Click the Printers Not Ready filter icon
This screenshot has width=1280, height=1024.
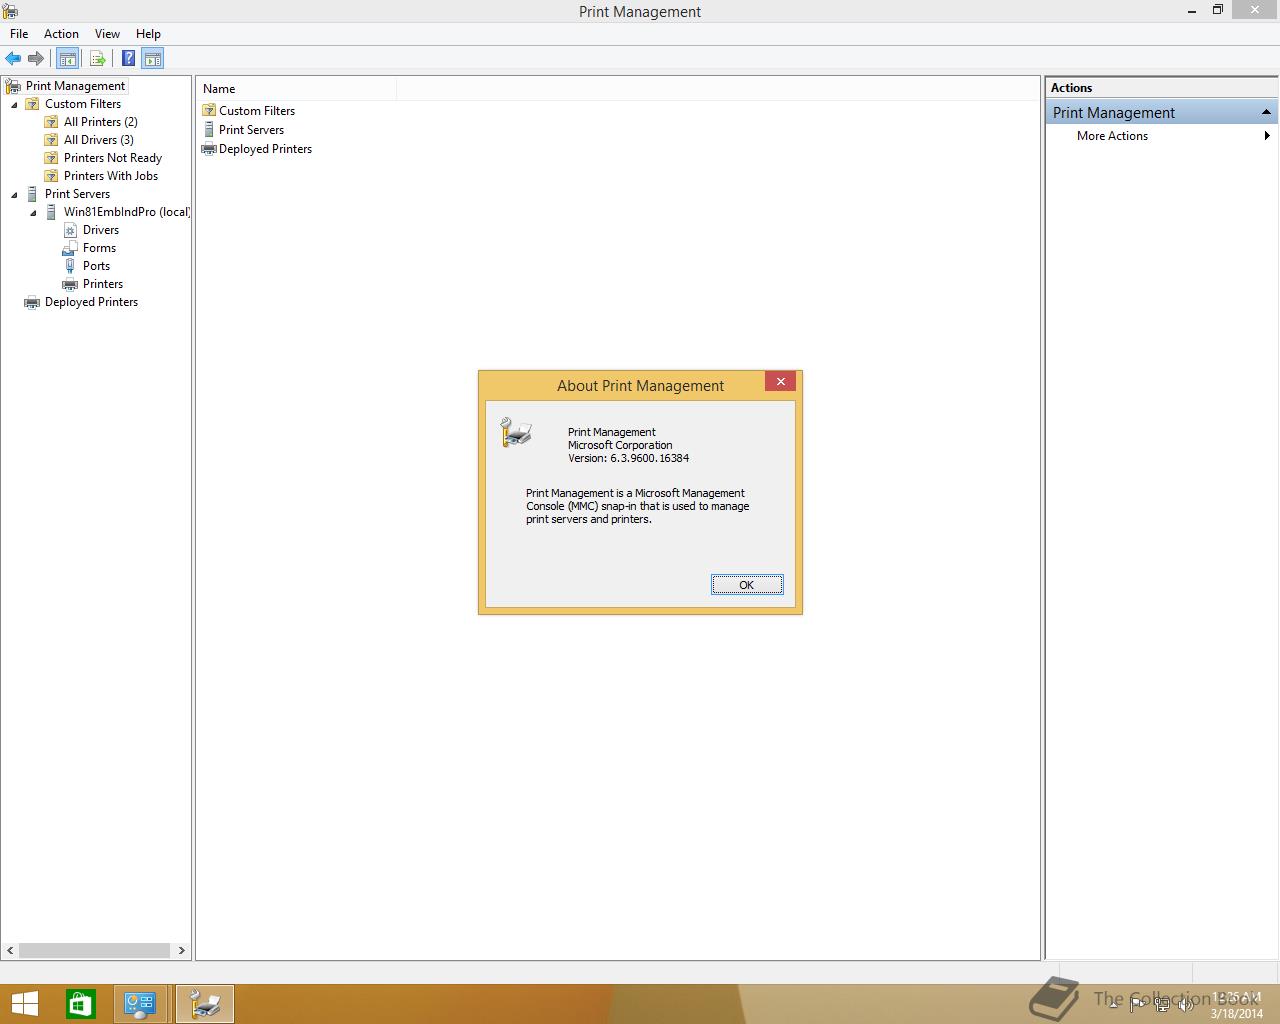tap(51, 158)
